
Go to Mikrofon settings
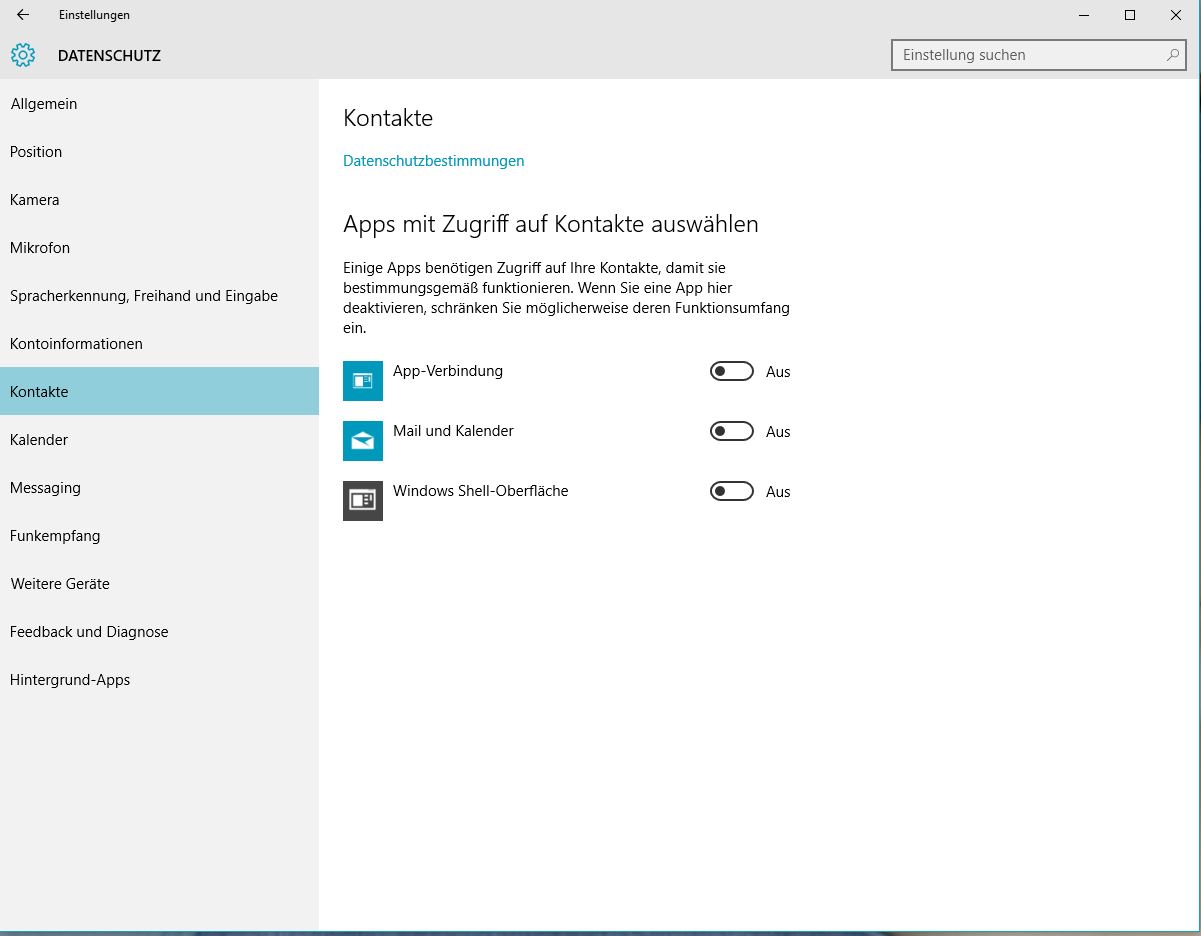[159, 248]
